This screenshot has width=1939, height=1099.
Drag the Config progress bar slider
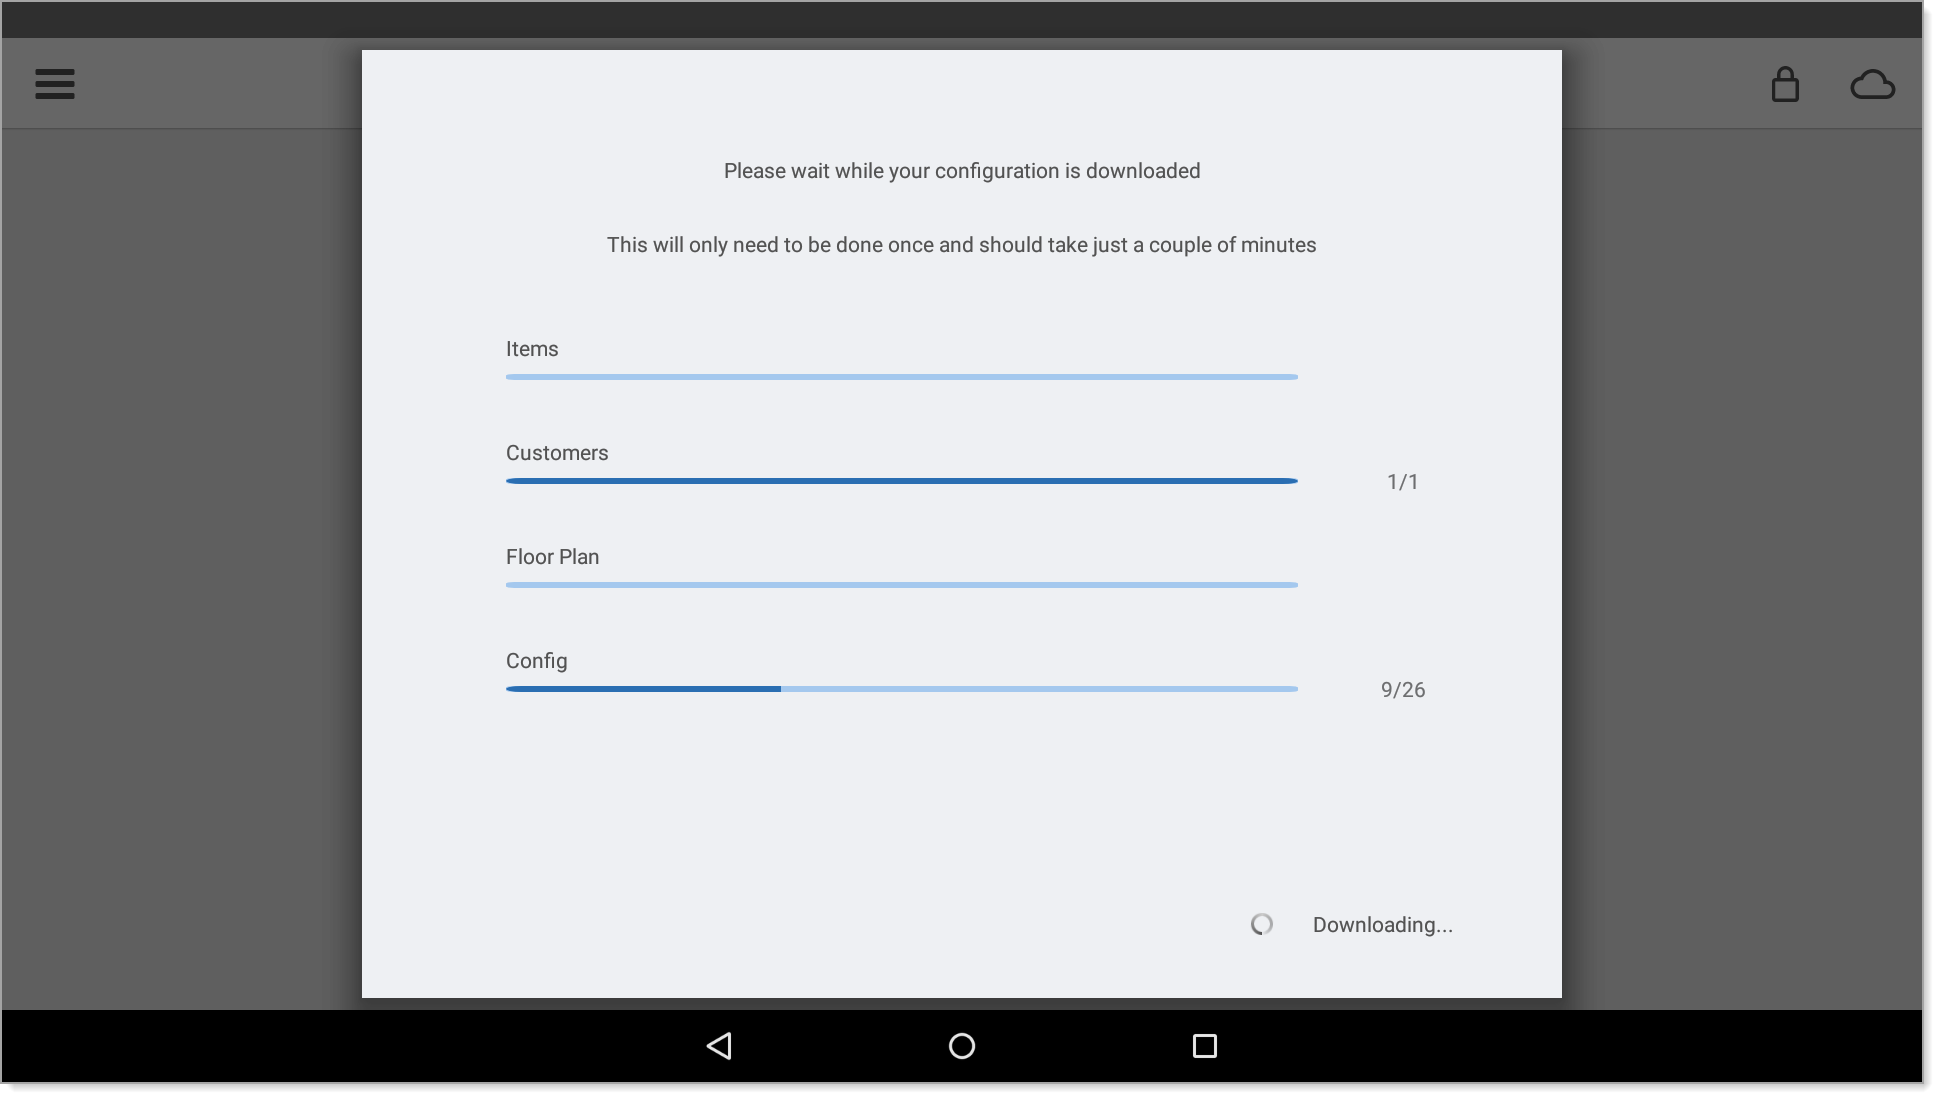coord(779,689)
